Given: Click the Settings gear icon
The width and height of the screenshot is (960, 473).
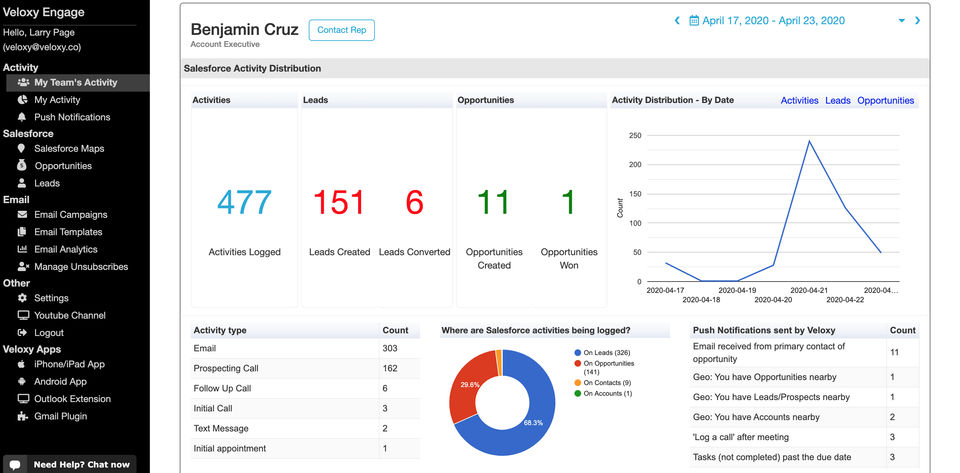Looking at the screenshot, I should [x=23, y=298].
